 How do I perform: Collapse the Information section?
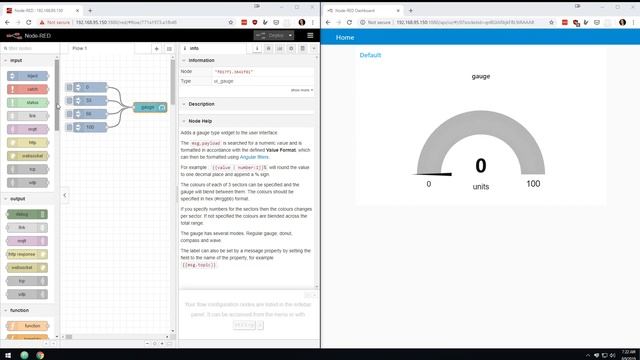[247, 60]
